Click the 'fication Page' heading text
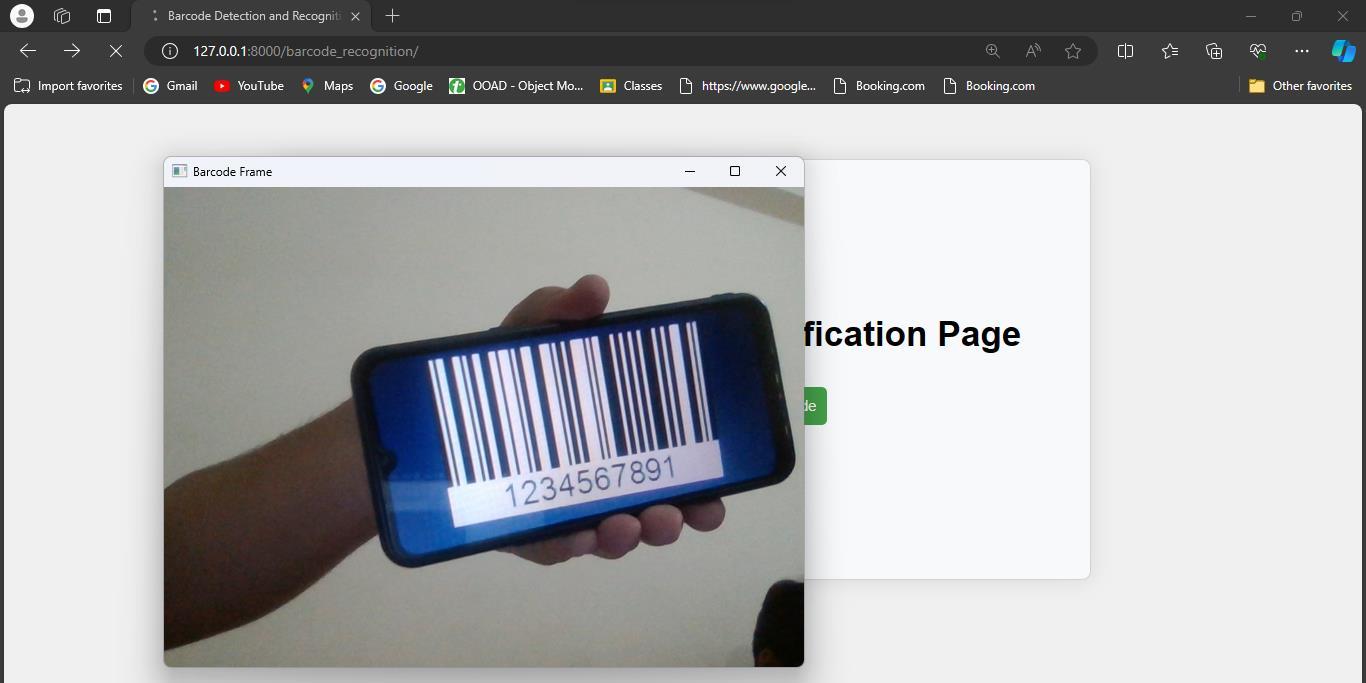The height and width of the screenshot is (683, 1366). (912, 334)
